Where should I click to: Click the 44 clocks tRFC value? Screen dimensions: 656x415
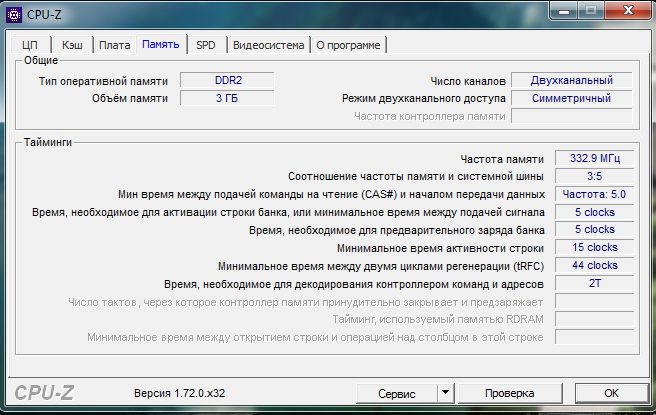pyautogui.click(x=594, y=265)
